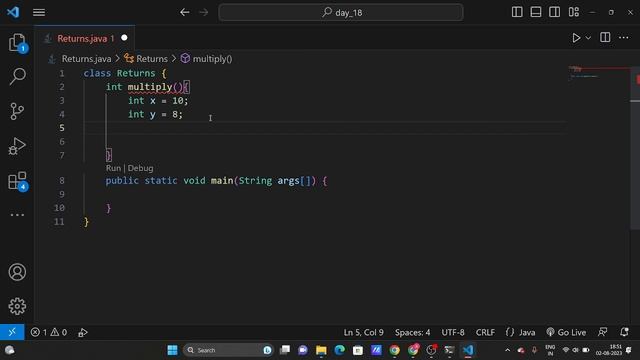Open the remote window indicator in status bar

tap(12, 332)
